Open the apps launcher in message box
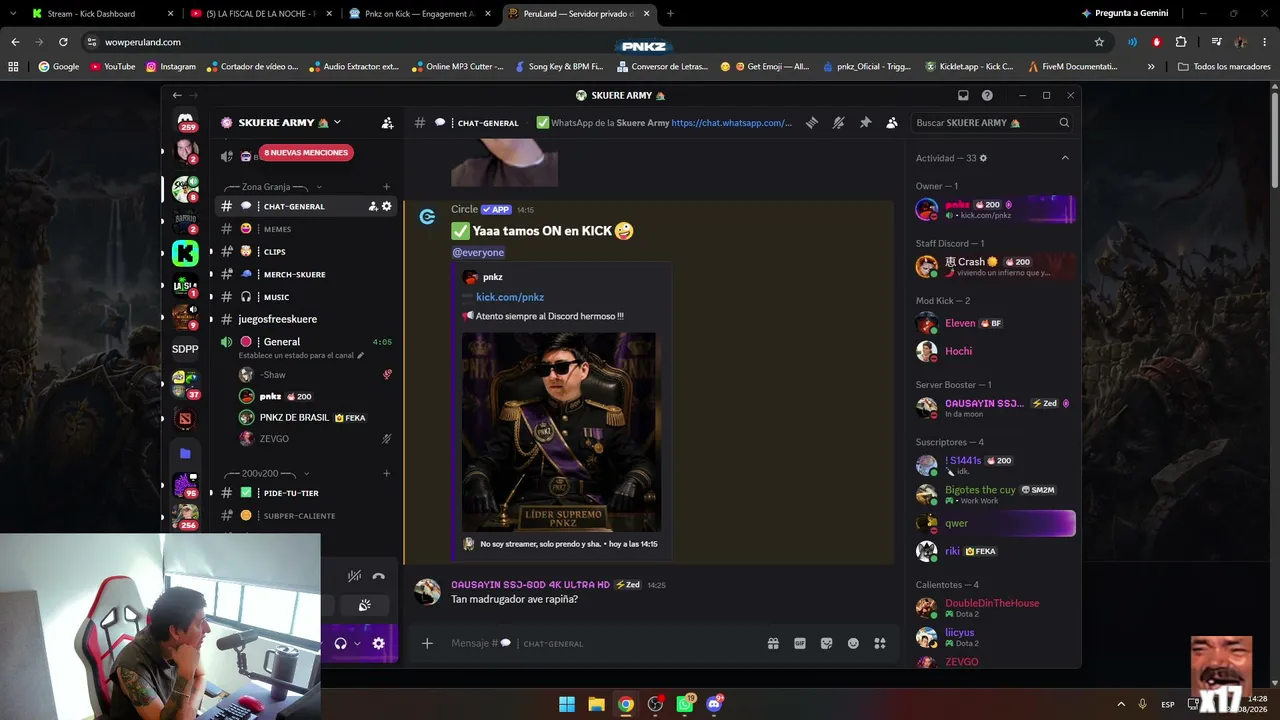This screenshot has height=720, width=1280. click(x=880, y=643)
